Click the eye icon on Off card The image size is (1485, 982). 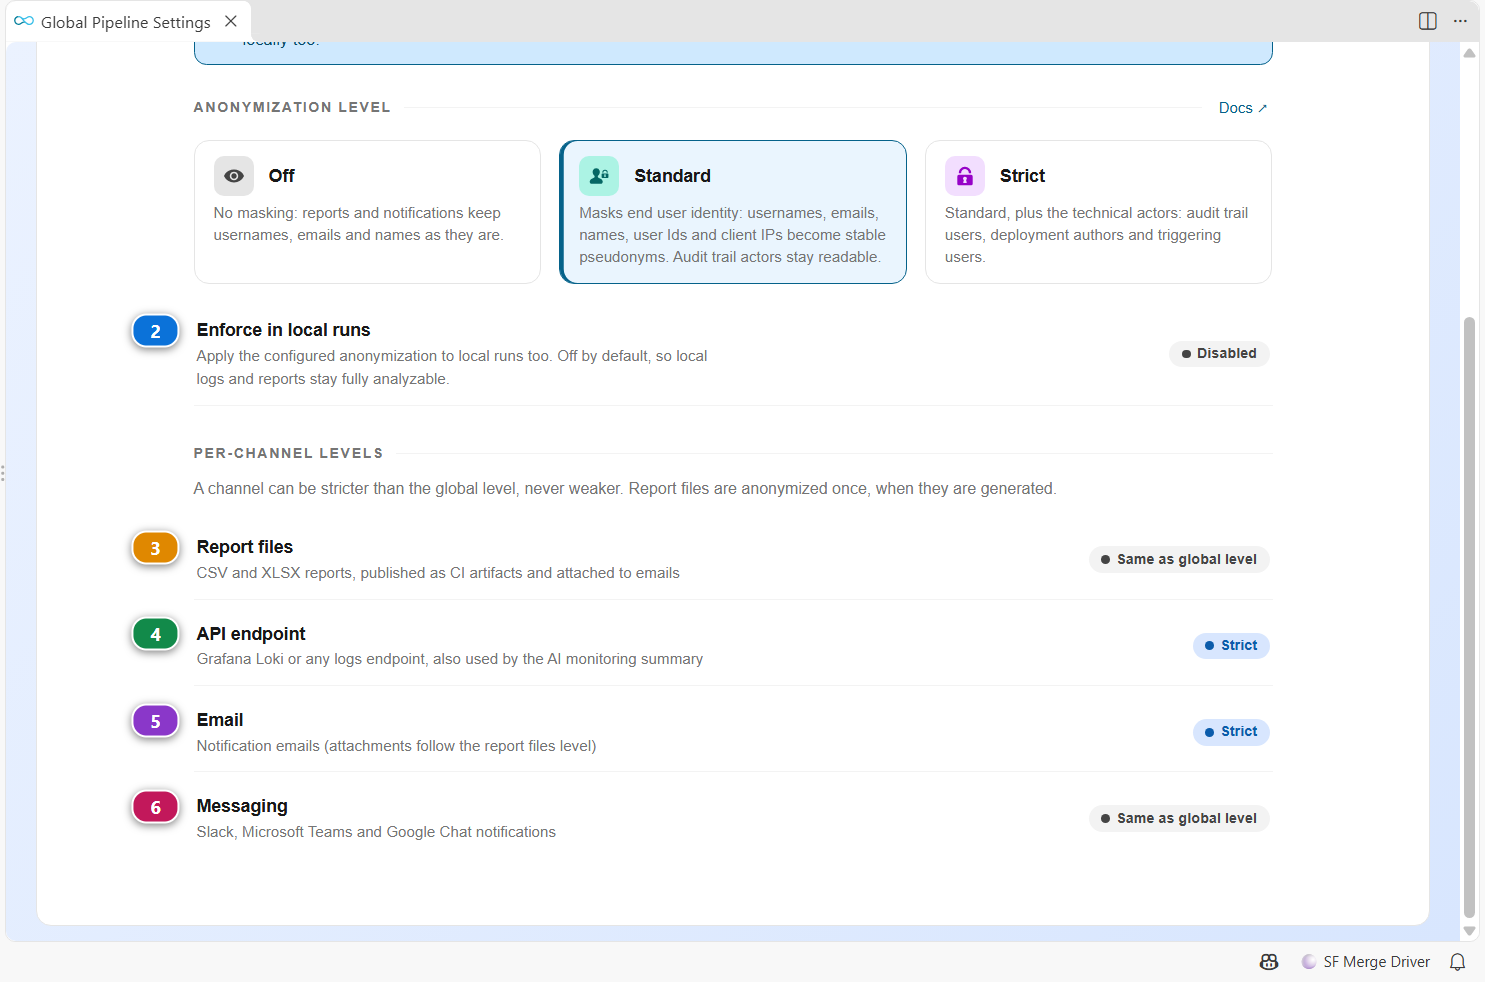click(234, 176)
